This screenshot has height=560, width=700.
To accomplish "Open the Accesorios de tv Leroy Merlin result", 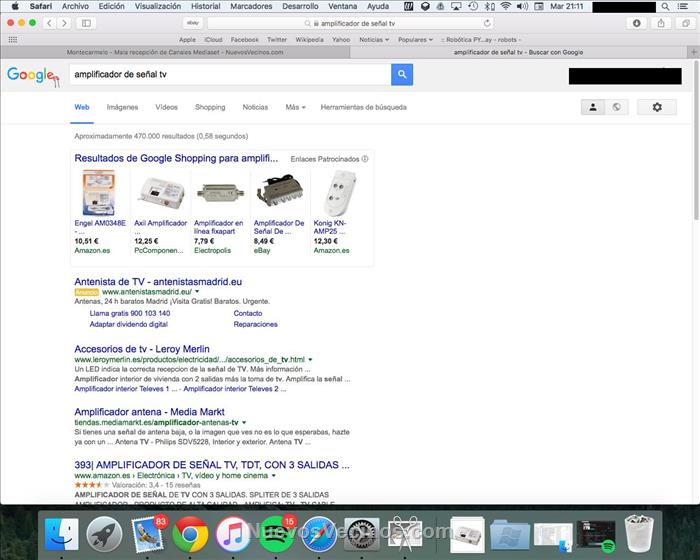I will tap(140, 349).
